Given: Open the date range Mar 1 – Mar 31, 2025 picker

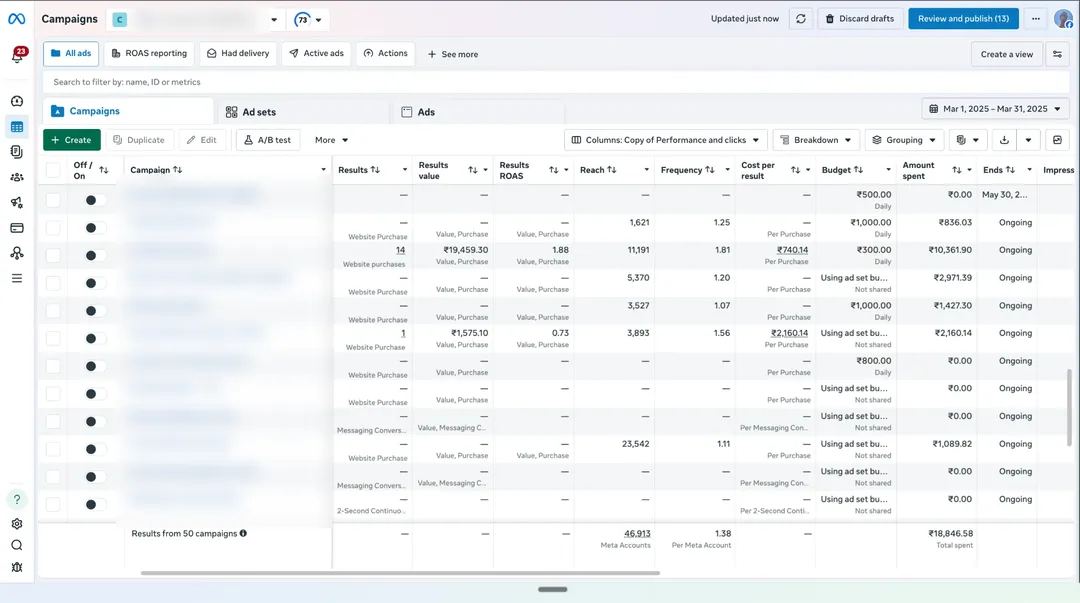Looking at the screenshot, I should [x=995, y=109].
